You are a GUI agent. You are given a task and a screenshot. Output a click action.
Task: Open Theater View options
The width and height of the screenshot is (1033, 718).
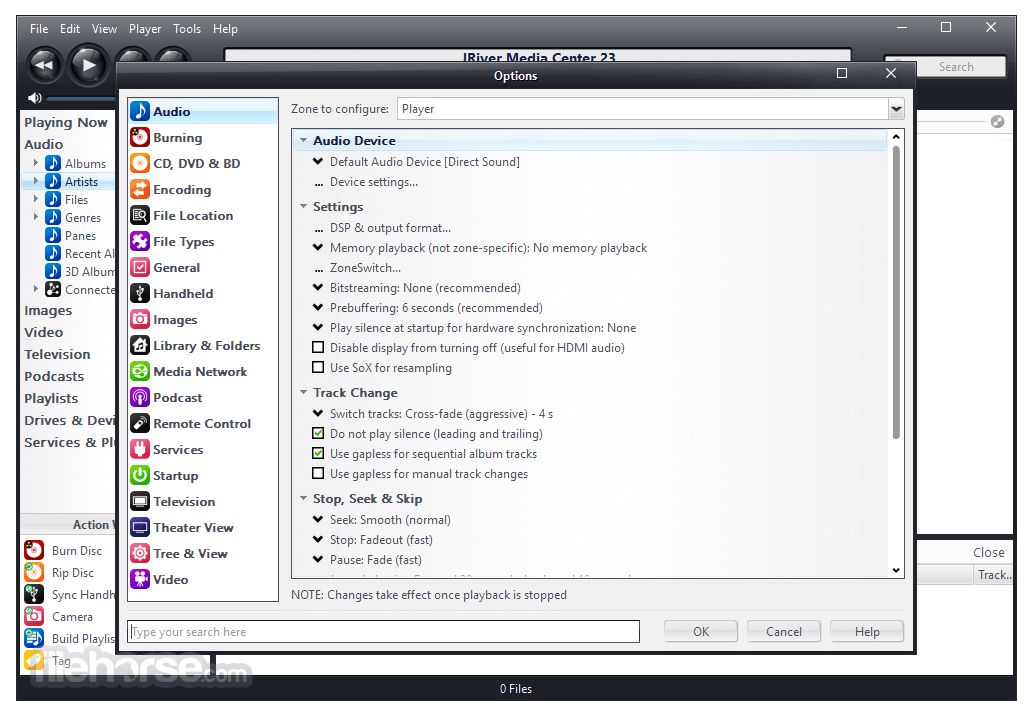(x=182, y=528)
